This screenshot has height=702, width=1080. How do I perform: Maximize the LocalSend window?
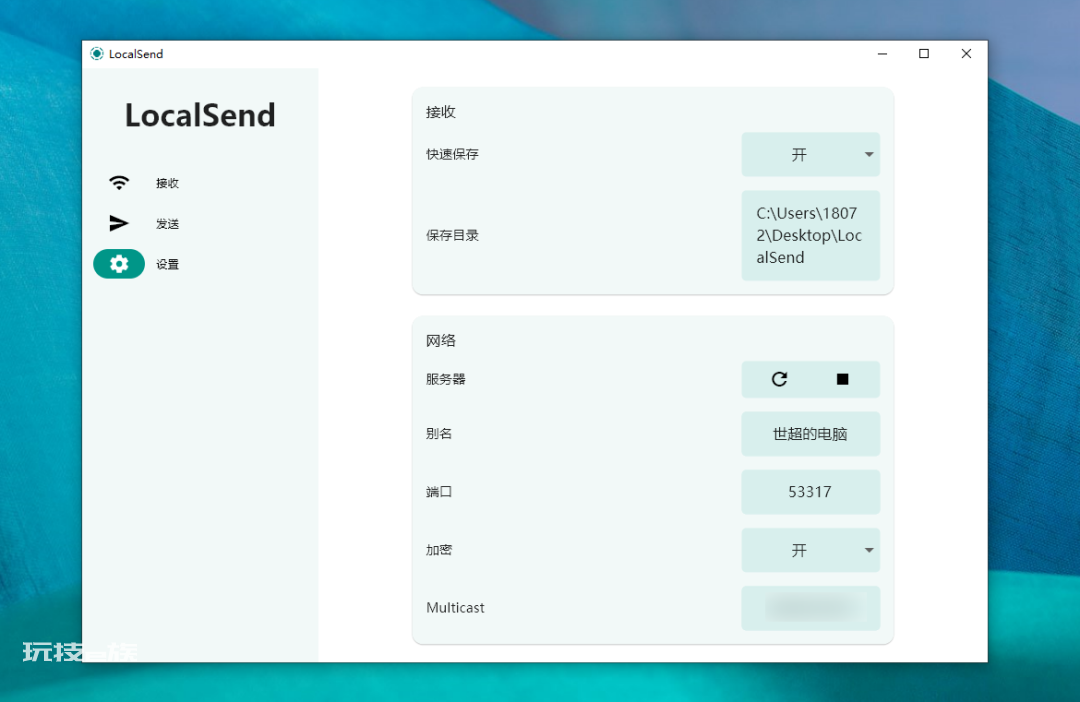[924, 54]
